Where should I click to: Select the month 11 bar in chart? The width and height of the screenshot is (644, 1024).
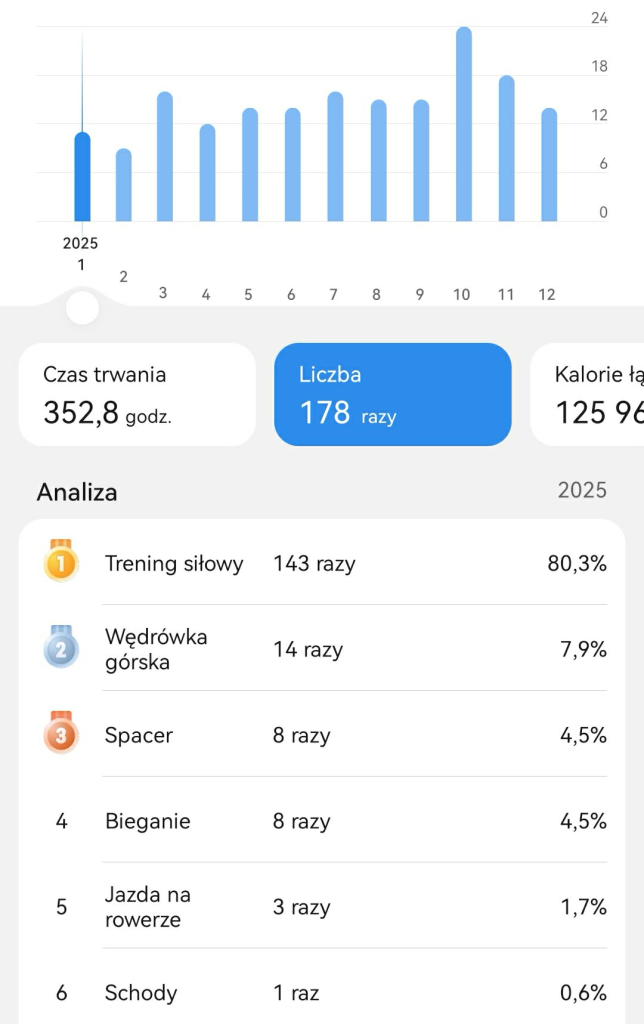pyautogui.click(x=506, y=149)
